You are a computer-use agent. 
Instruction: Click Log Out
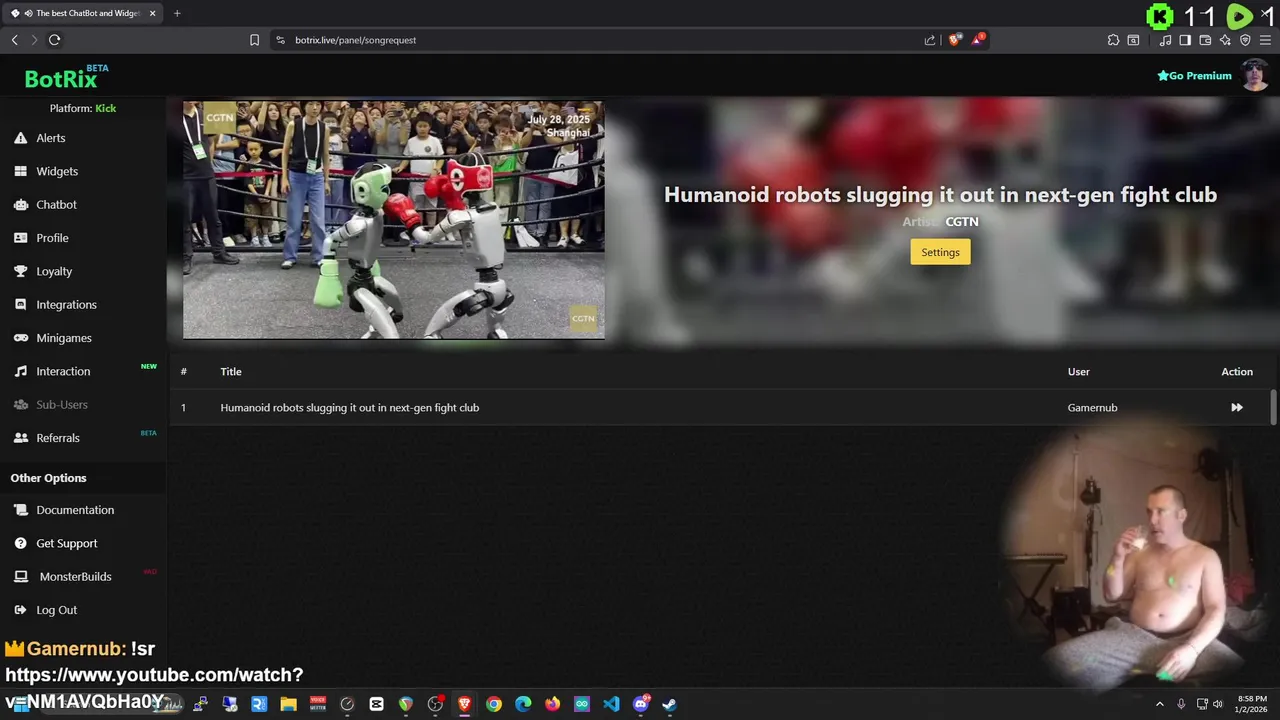tap(56, 610)
